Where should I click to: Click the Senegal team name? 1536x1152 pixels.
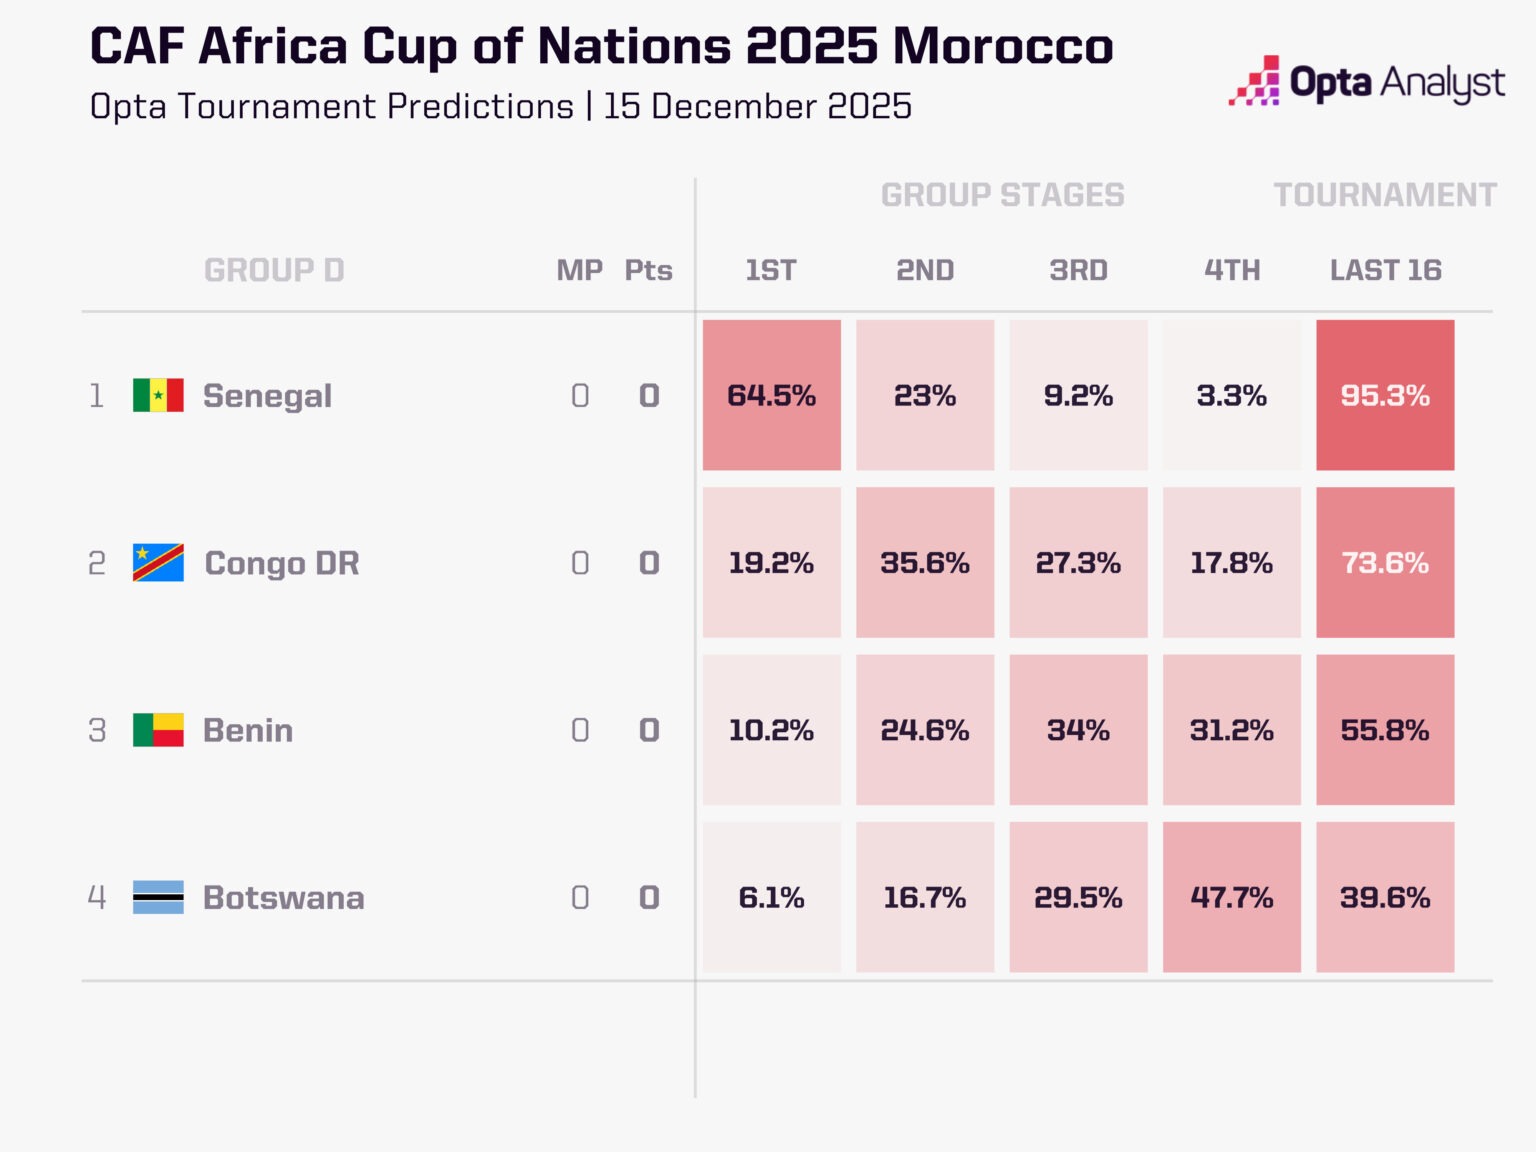point(267,396)
